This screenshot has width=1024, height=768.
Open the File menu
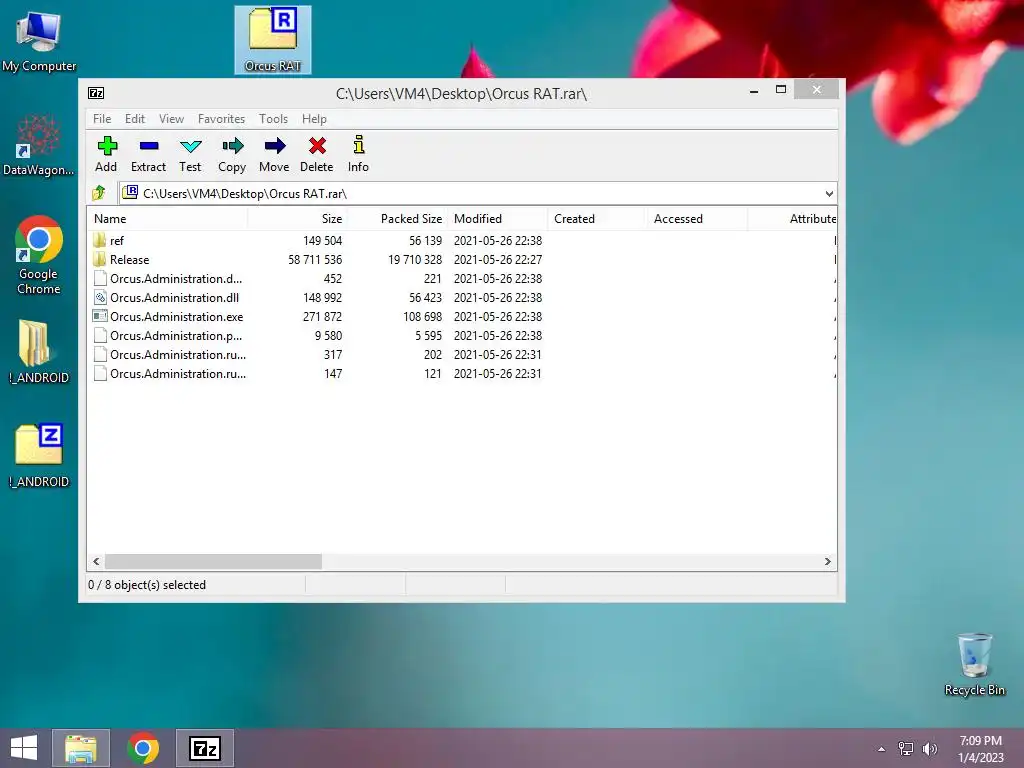[102, 119]
